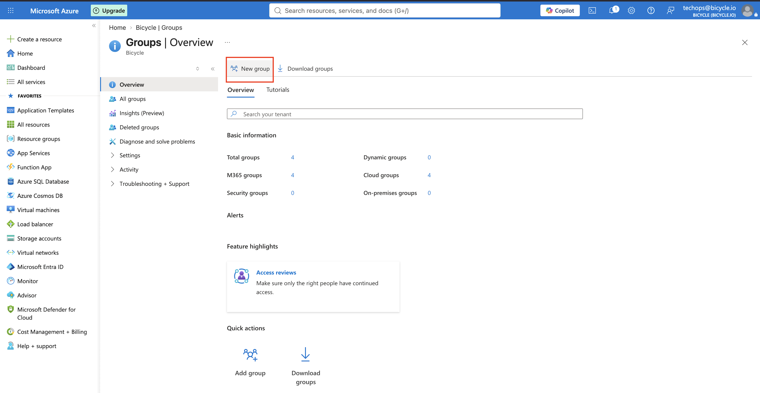Open App Services
The image size is (760, 393).
[28, 153]
